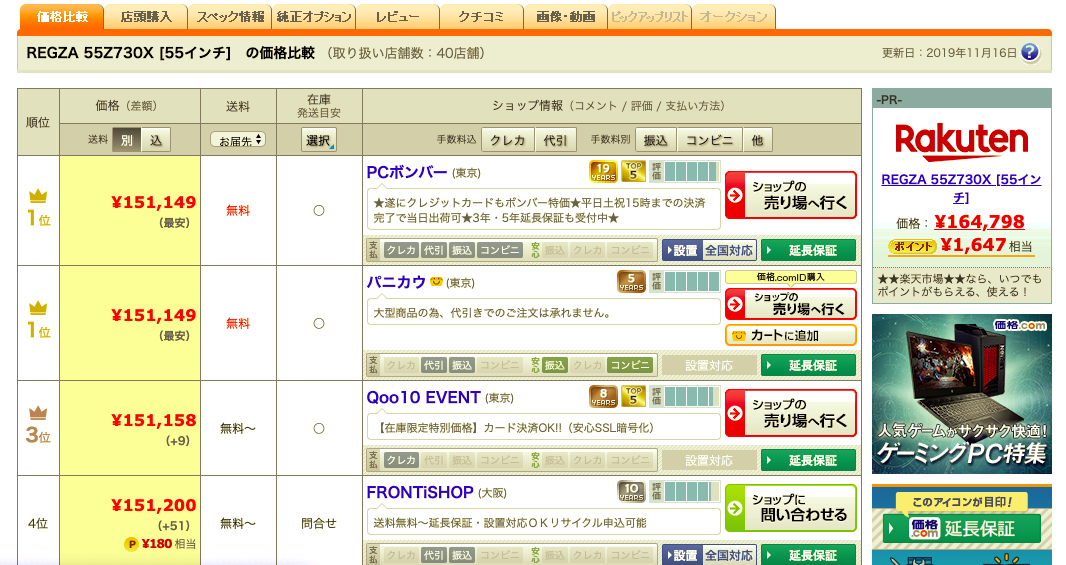Open the パニカウ shop link
The image size is (1066, 565).
396,281
